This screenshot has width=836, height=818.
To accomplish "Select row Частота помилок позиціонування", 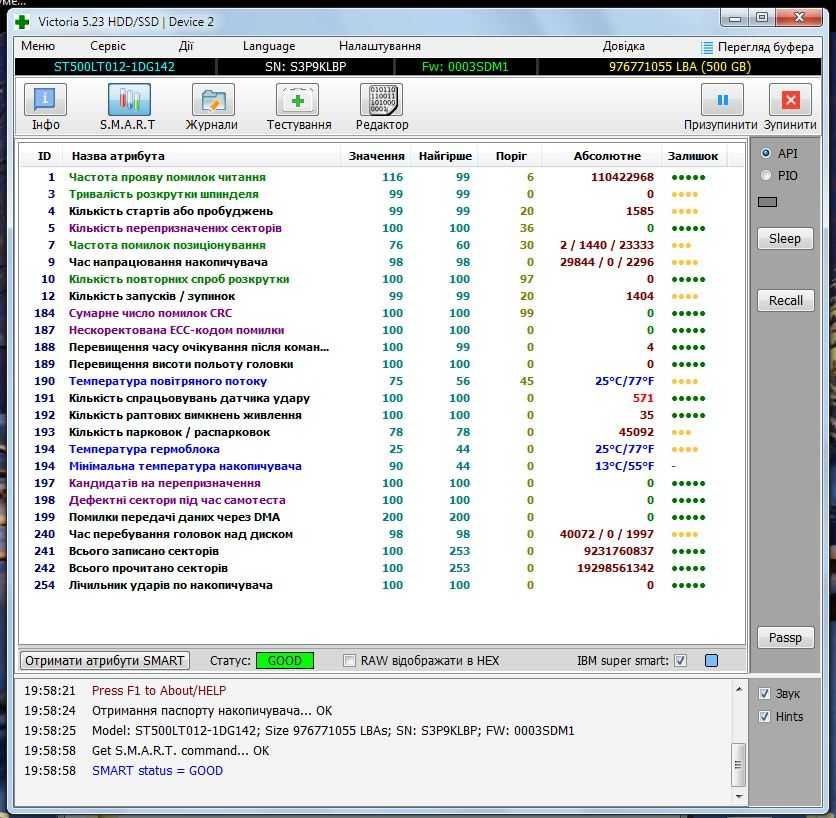I will (x=381, y=245).
